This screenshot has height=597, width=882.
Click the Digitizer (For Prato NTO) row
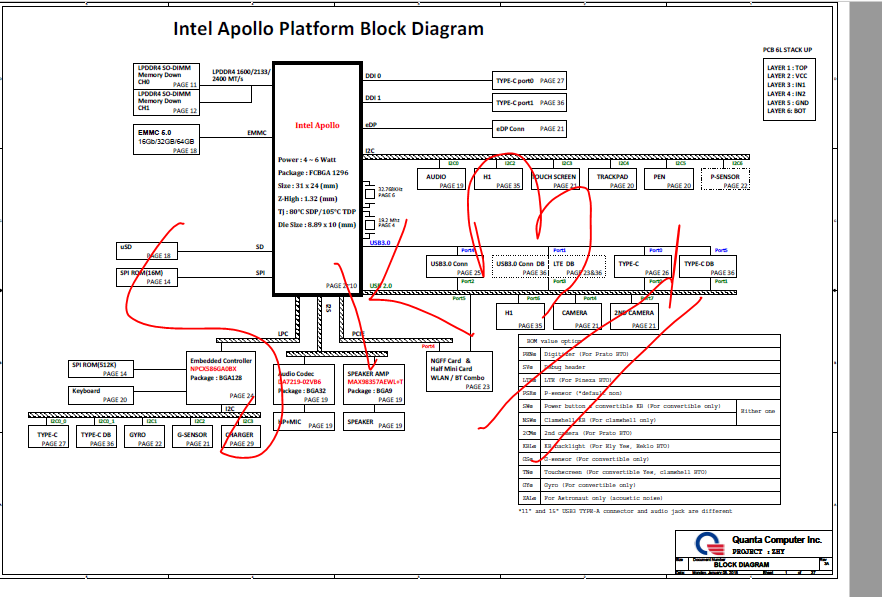[x=649, y=354]
